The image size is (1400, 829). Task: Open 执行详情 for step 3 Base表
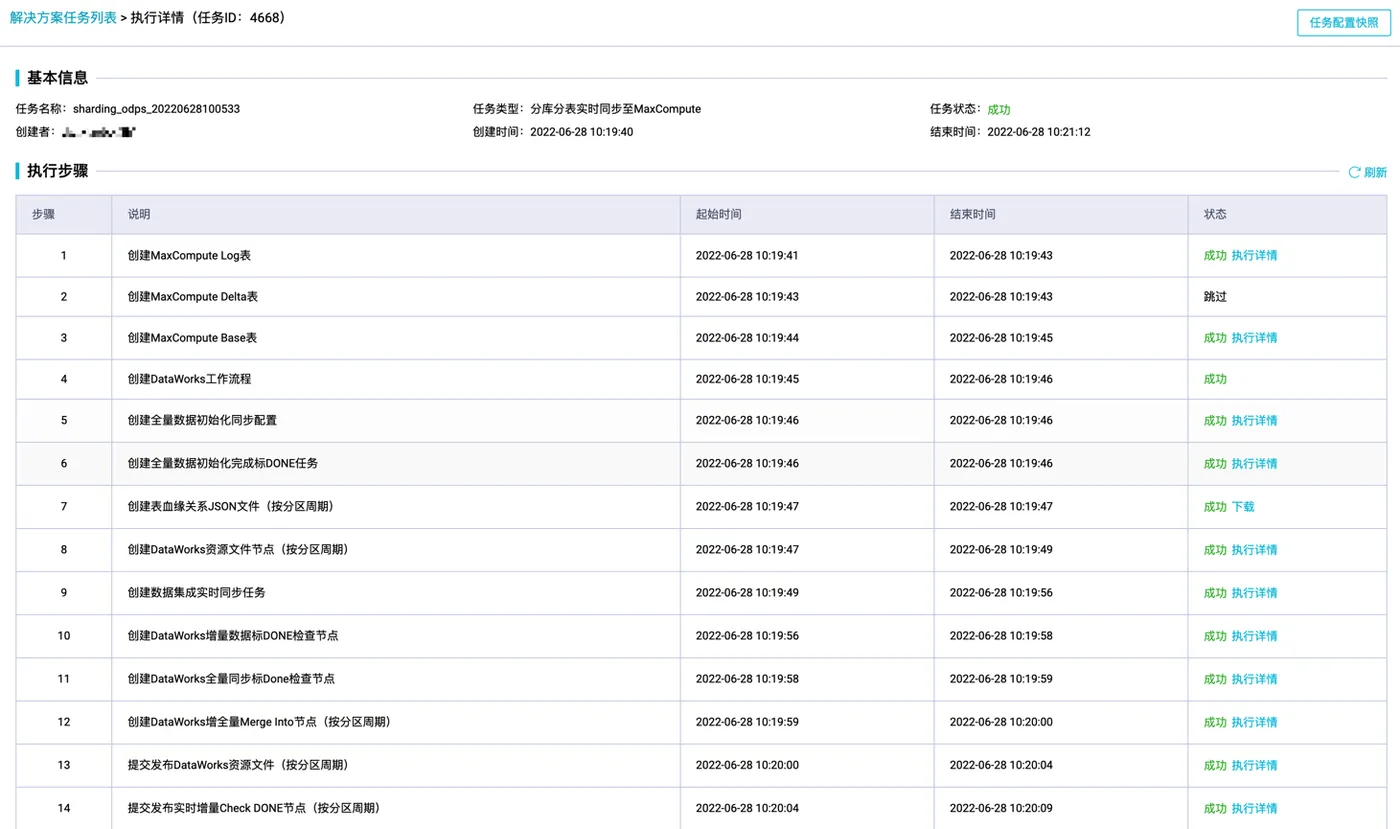pos(1254,338)
